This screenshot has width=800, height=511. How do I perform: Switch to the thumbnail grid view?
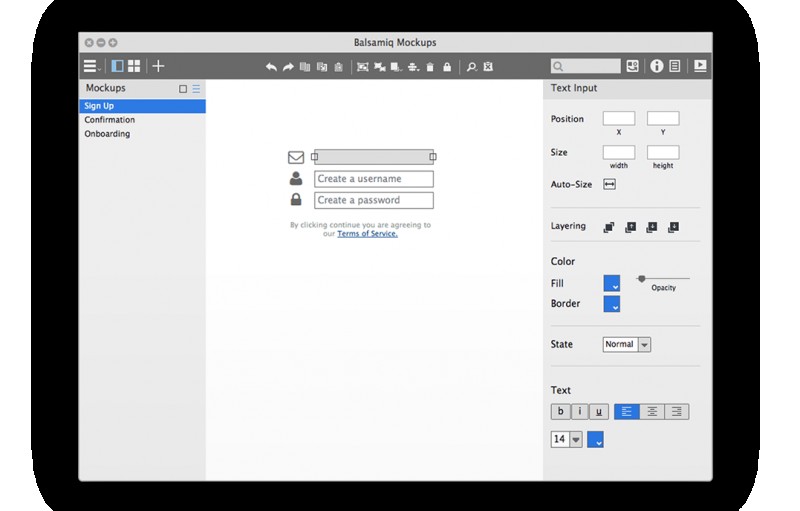pos(134,66)
